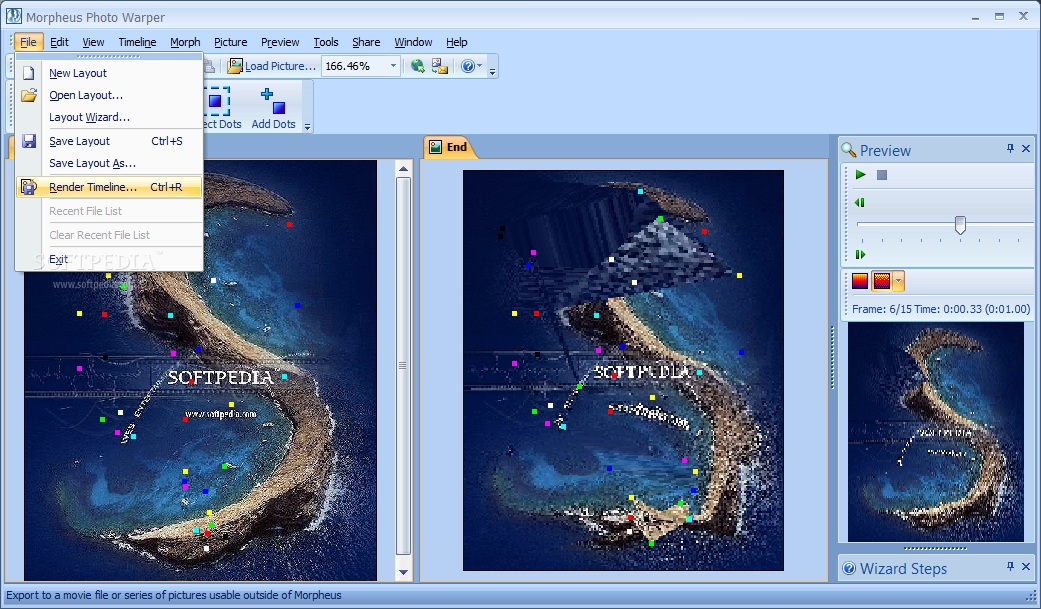This screenshot has width=1041, height=609.
Task: Select Render Timeline... menu entry
Action: [x=109, y=187]
